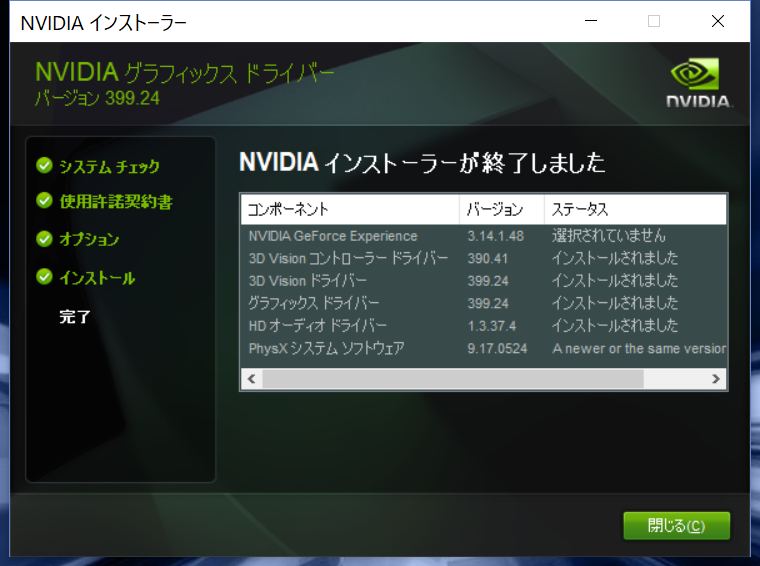Screen dimensions: 760x566
Task: Select the システム チェック step label
Action: (110, 166)
